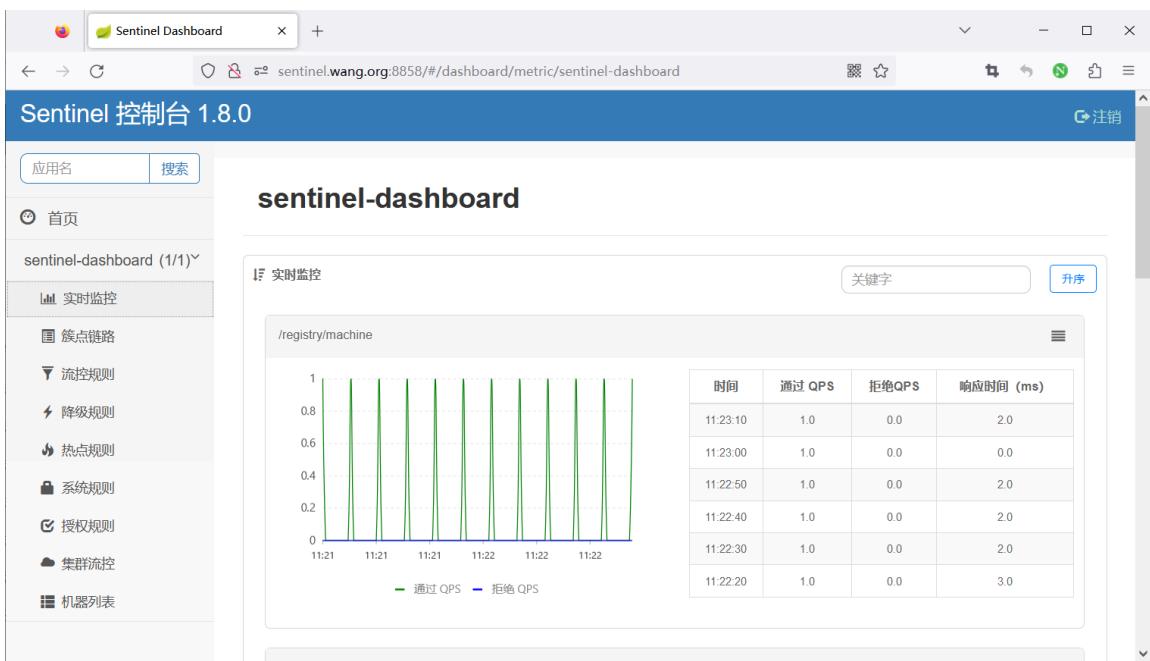This screenshot has height=661, width=1150.
Task: Click the 簇点链路 list icon
Action: [x=48, y=336]
